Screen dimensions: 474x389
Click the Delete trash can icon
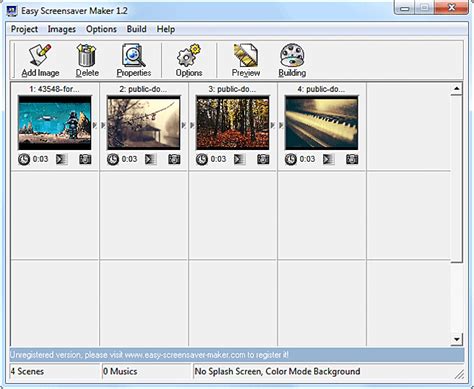87,55
